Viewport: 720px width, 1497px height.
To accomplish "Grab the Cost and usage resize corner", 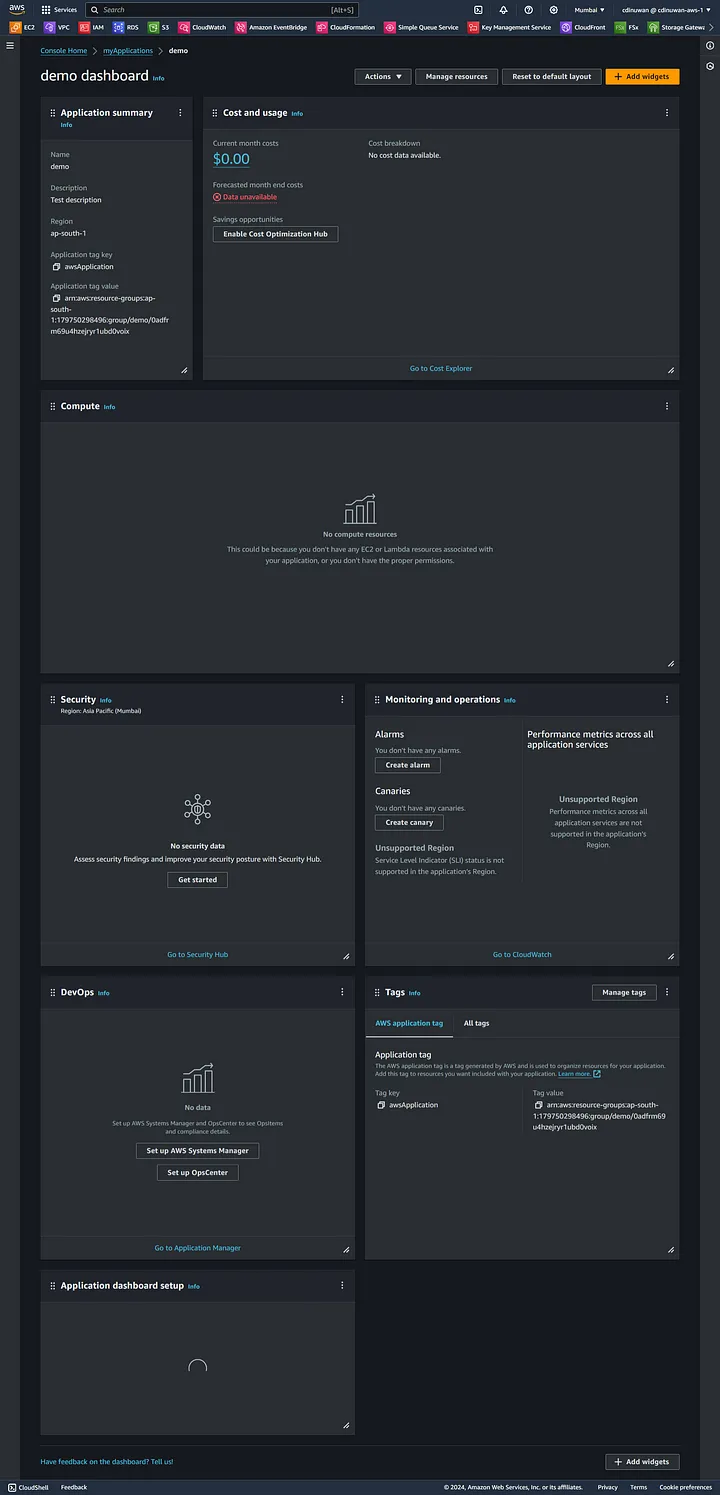I will pyautogui.click(x=671, y=370).
